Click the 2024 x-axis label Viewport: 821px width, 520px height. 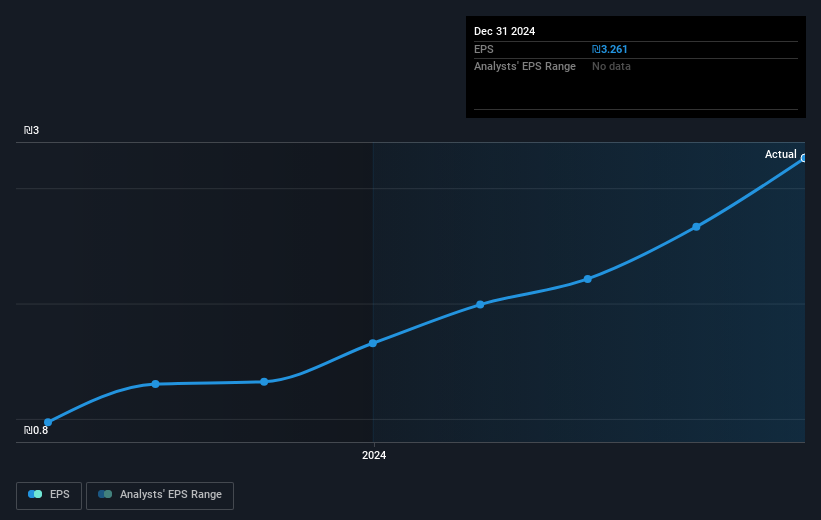coord(374,455)
